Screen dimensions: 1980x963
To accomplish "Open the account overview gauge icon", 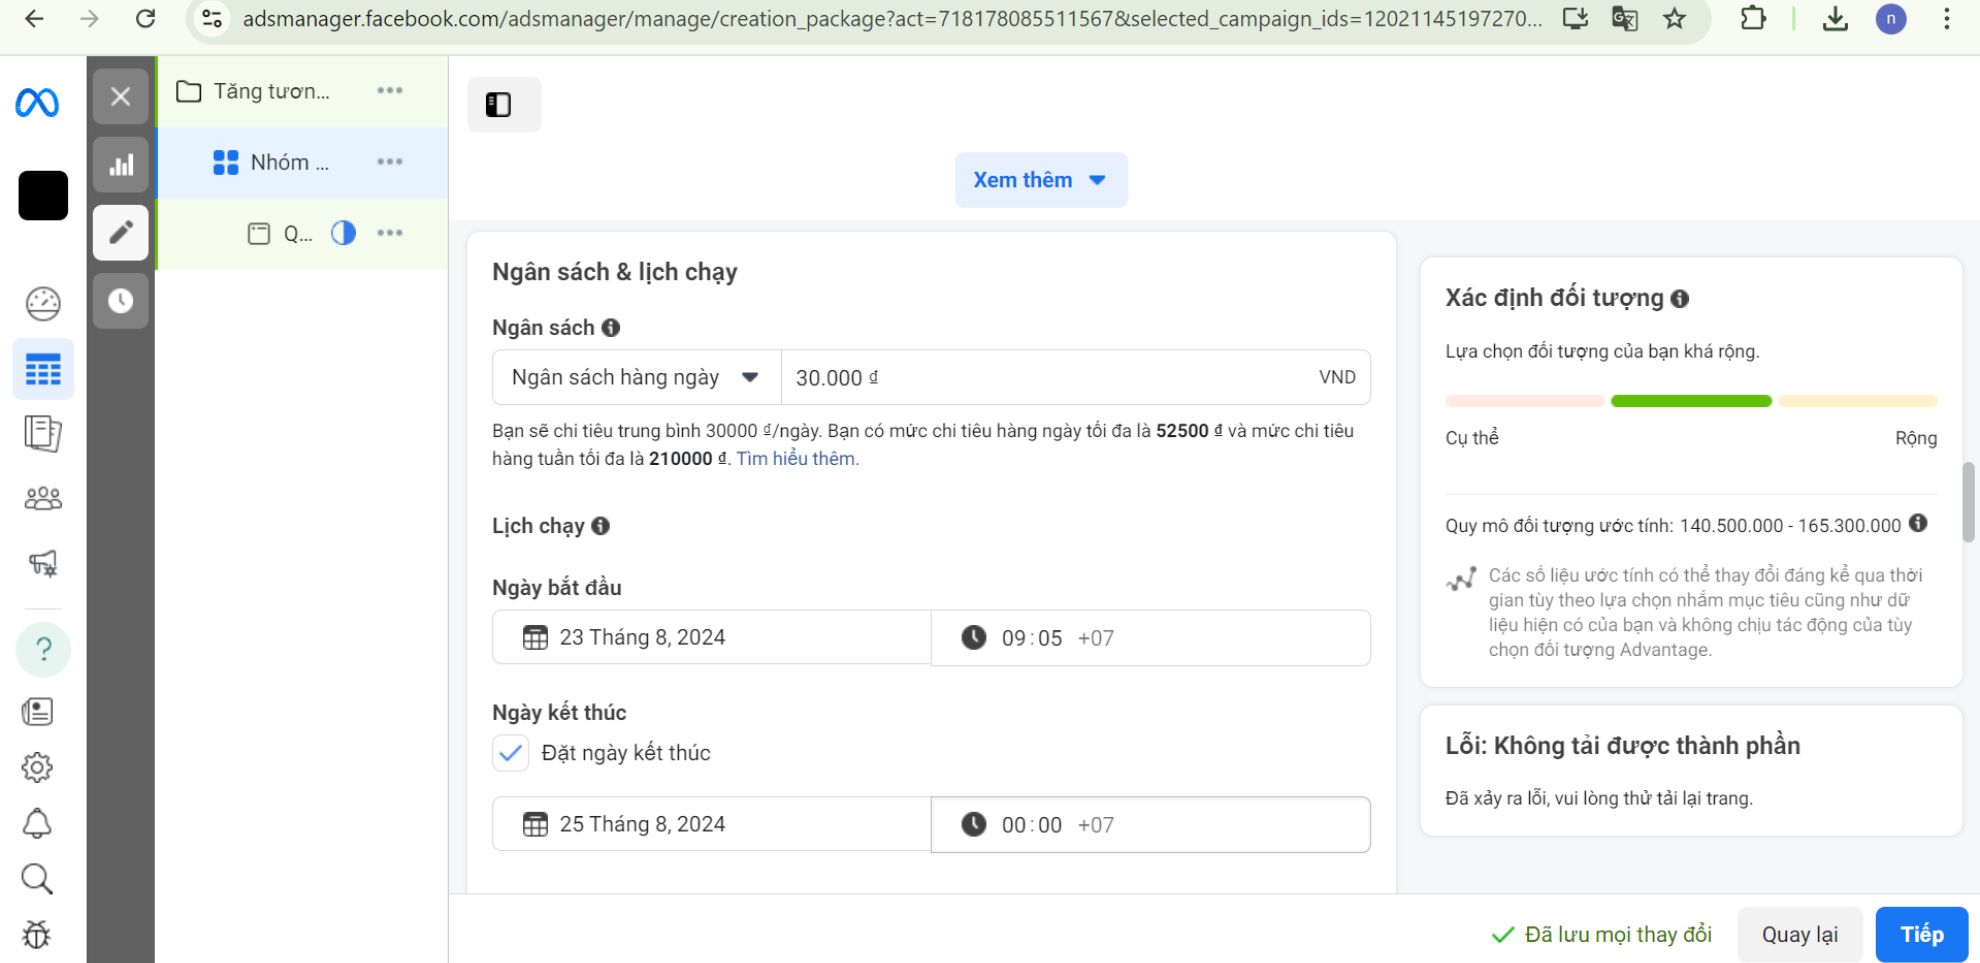I will 43,304.
